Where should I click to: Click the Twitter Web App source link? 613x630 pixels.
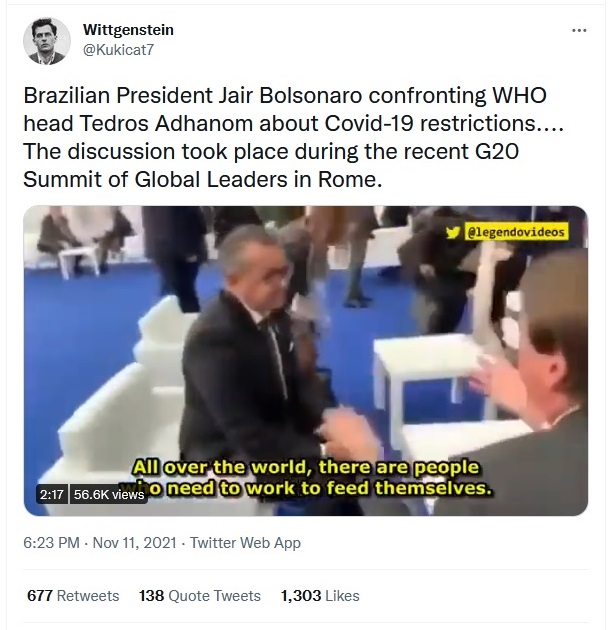(245, 543)
